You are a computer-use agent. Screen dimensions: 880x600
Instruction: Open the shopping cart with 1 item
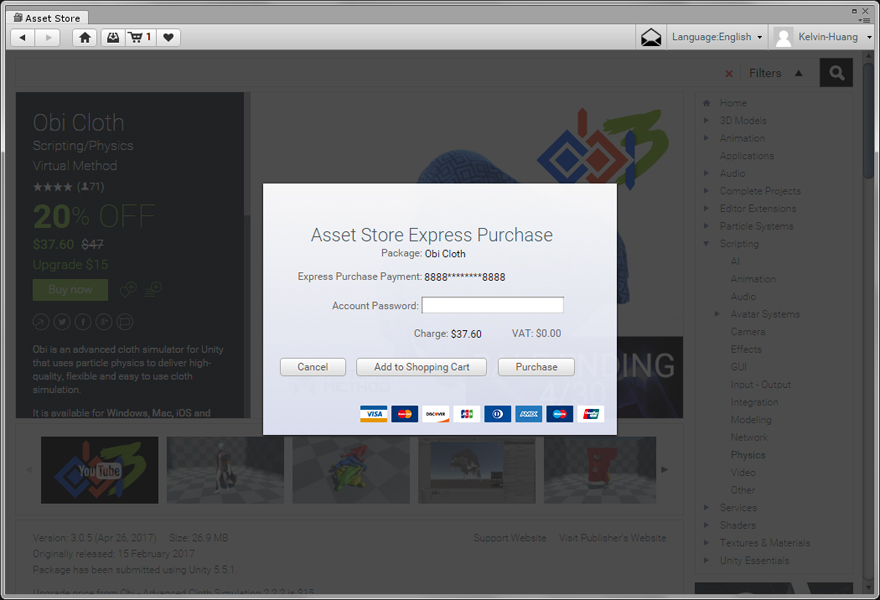[140, 38]
